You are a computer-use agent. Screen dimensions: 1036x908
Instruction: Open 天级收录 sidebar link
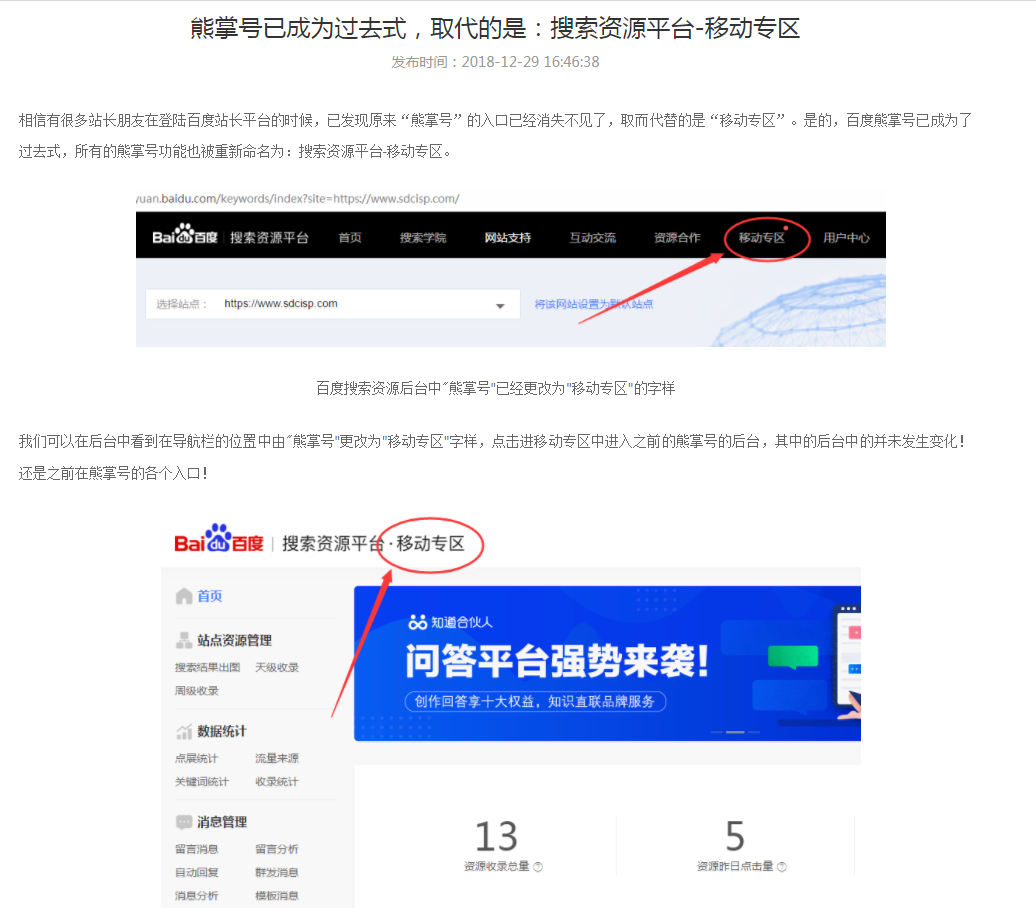pyautogui.click(x=277, y=667)
